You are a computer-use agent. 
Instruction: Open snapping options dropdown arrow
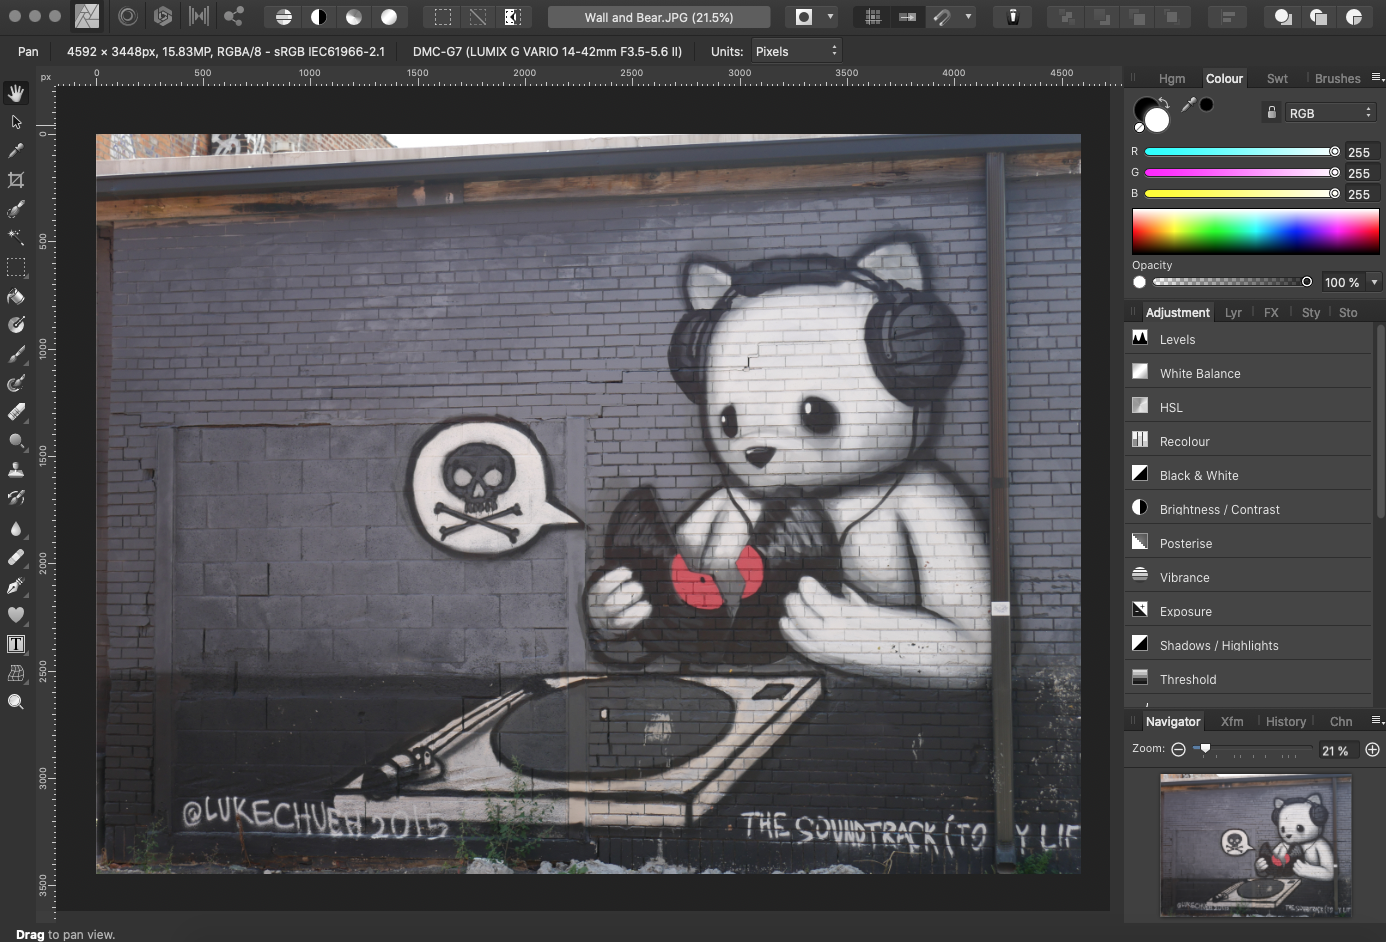tap(968, 17)
